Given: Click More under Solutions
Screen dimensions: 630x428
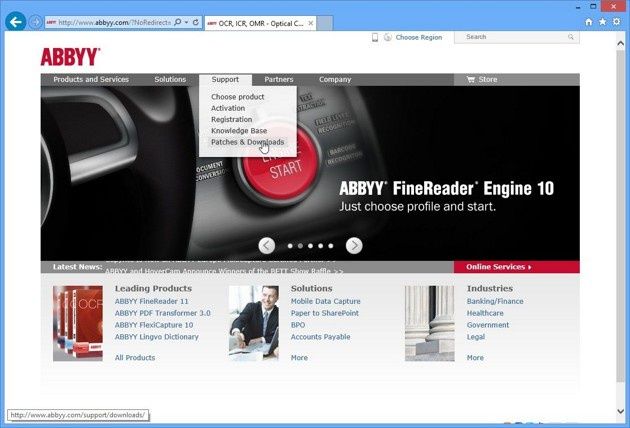Looking at the screenshot, I should (x=299, y=358).
